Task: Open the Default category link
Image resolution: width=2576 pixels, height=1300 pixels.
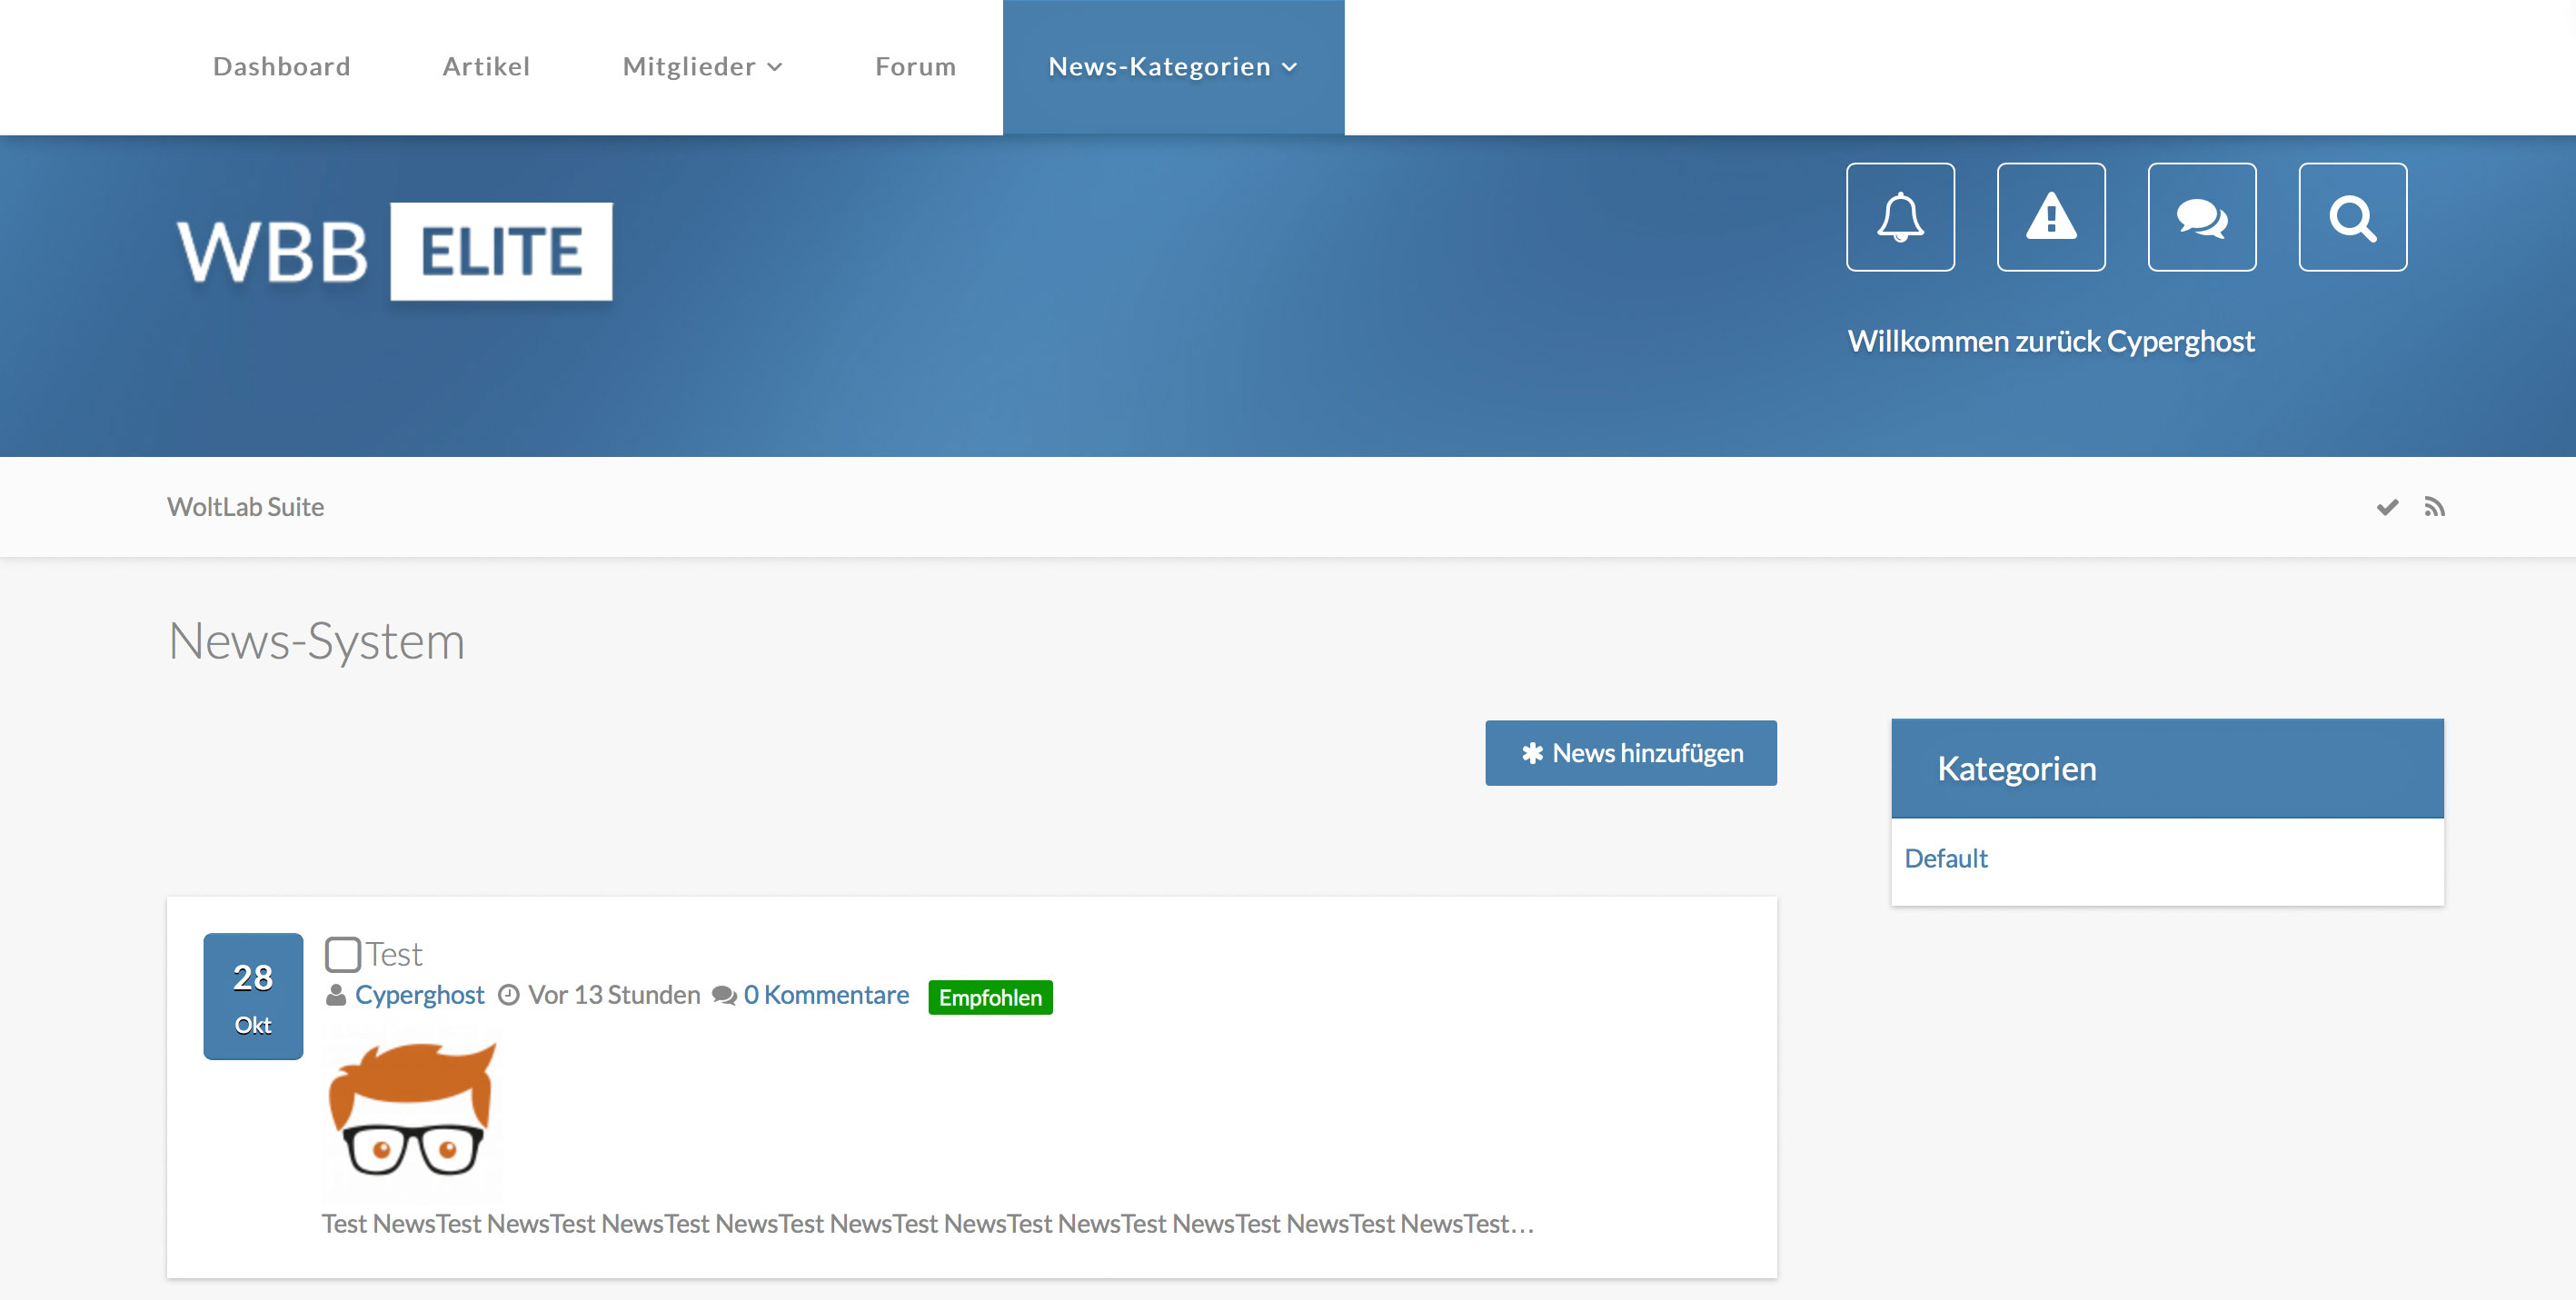Action: (1945, 859)
